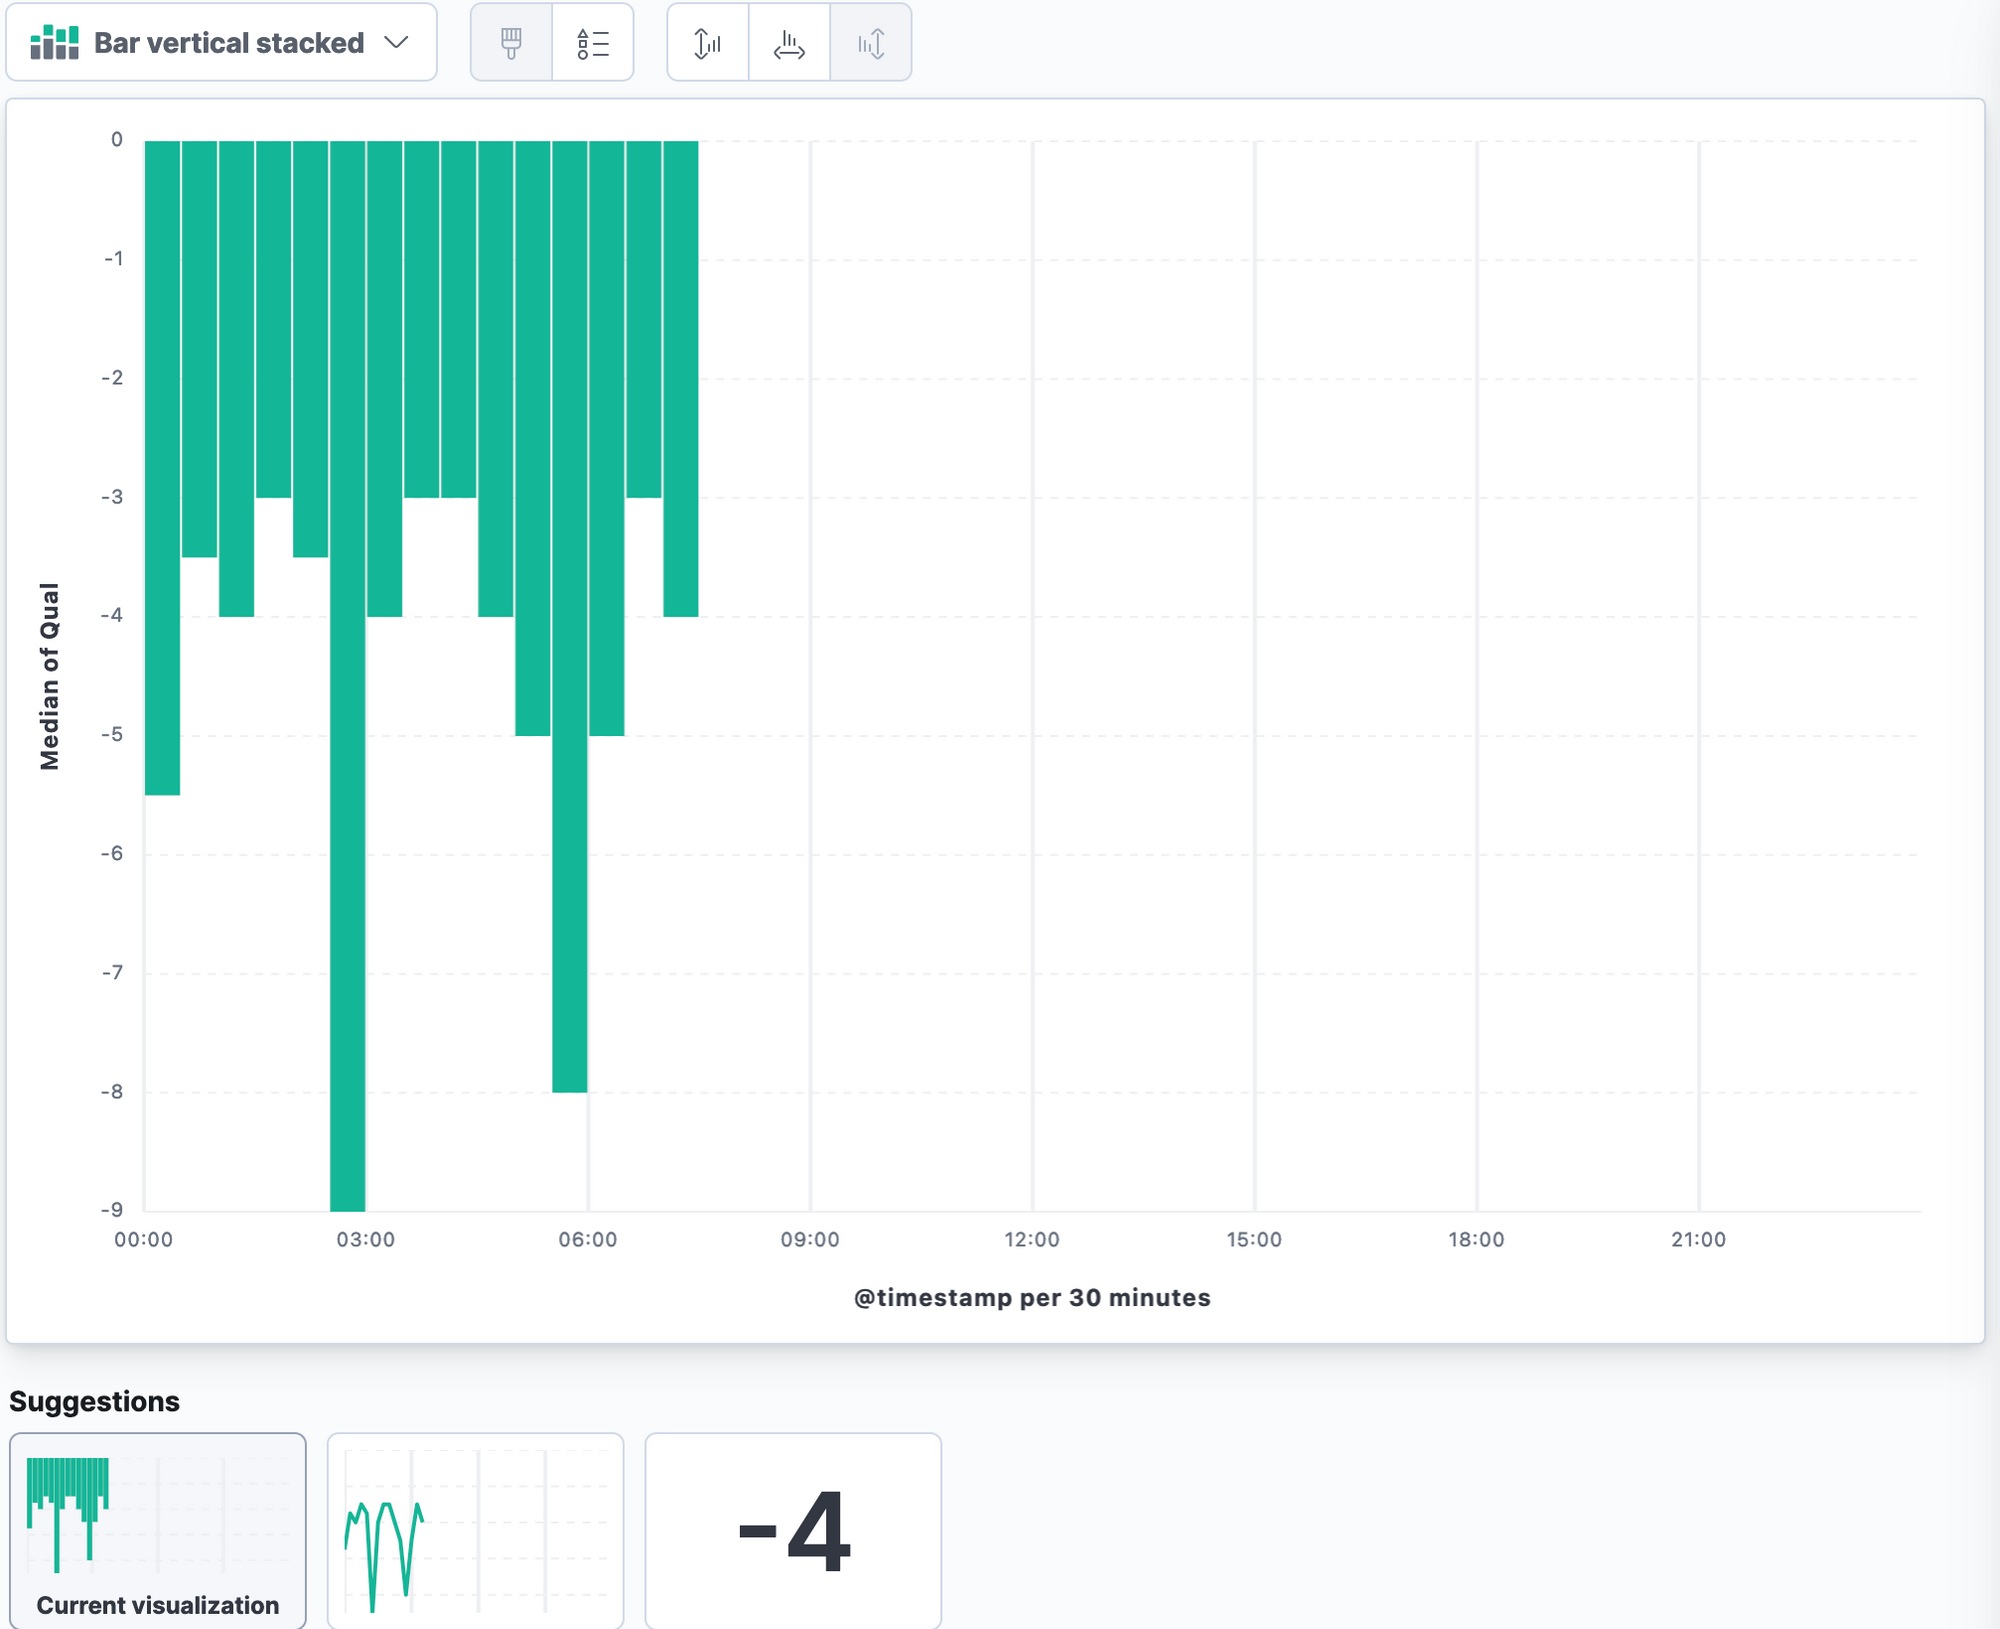Click '@timestamp per 30 minutes' axis title
This screenshot has width=2000, height=1629.
tap(1032, 1297)
